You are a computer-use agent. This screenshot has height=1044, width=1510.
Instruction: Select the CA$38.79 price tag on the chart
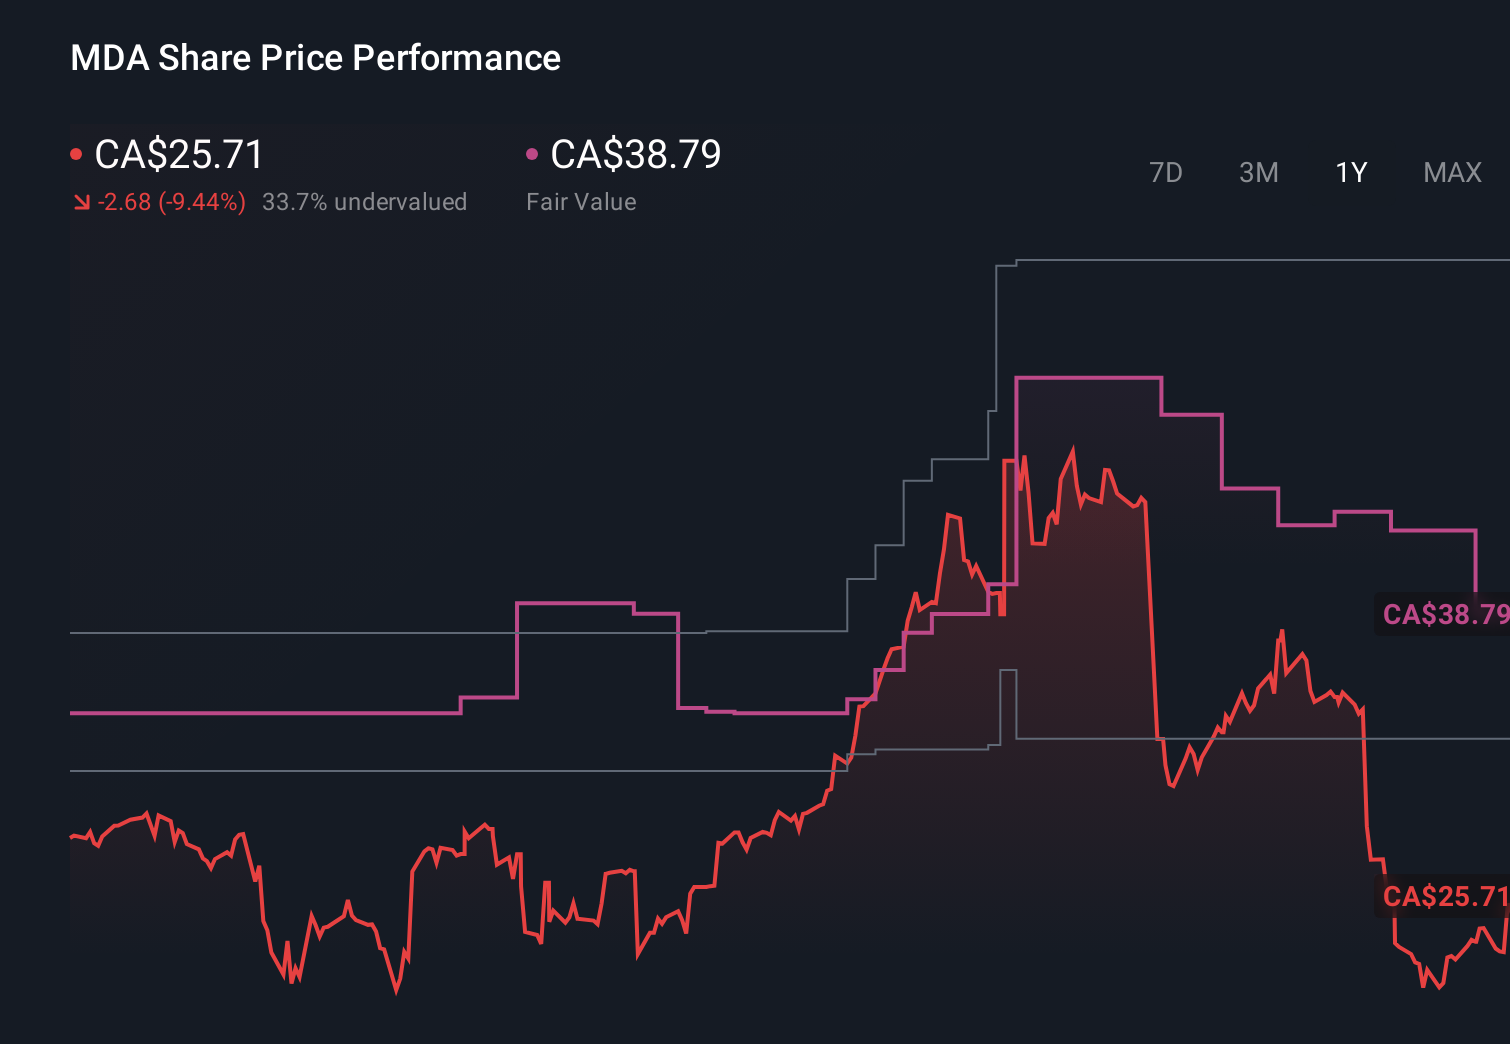pyautogui.click(x=1444, y=615)
